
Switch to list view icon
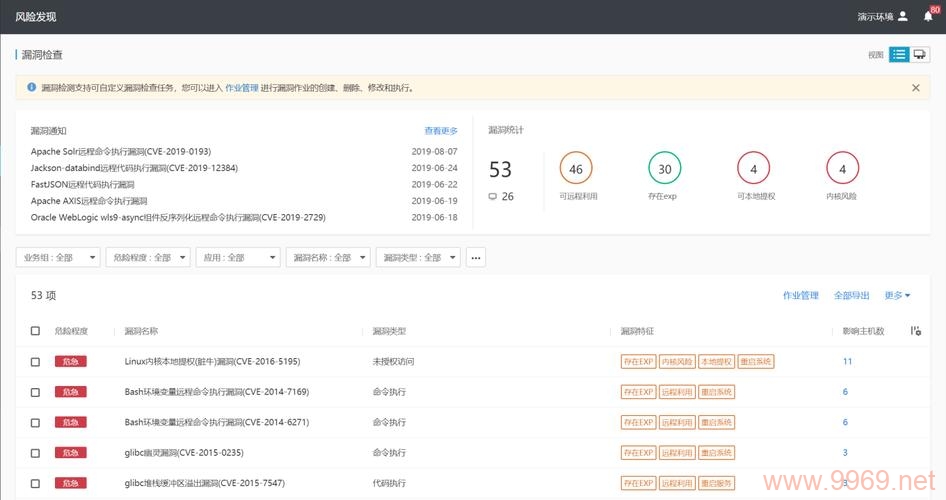899,55
